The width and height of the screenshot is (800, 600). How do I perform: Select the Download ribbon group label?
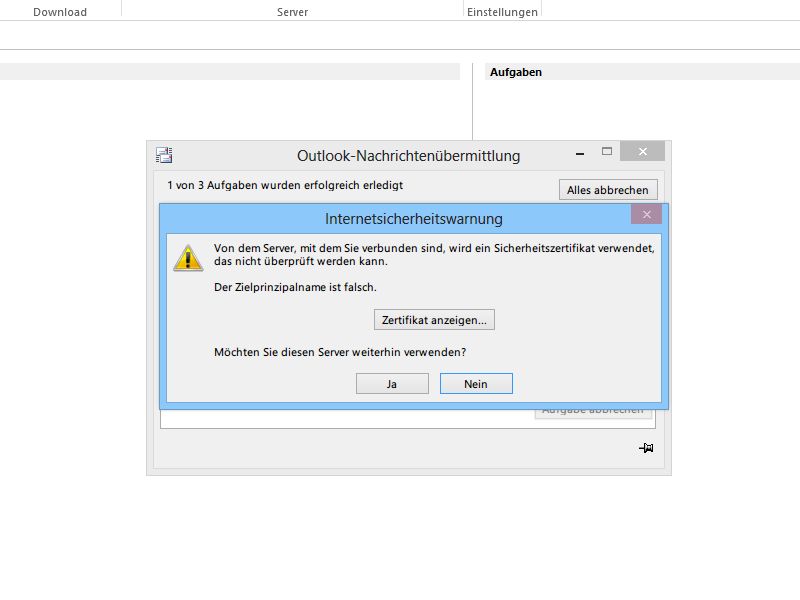coord(60,12)
